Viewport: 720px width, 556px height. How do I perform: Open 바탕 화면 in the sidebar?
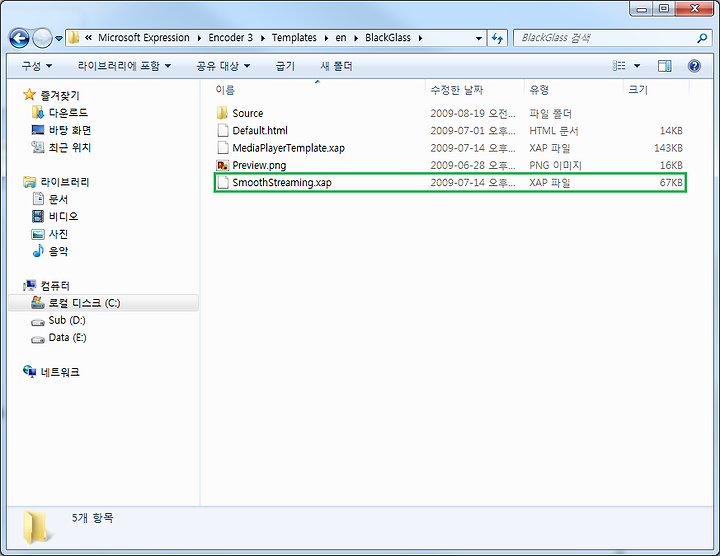tap(70, 130)
